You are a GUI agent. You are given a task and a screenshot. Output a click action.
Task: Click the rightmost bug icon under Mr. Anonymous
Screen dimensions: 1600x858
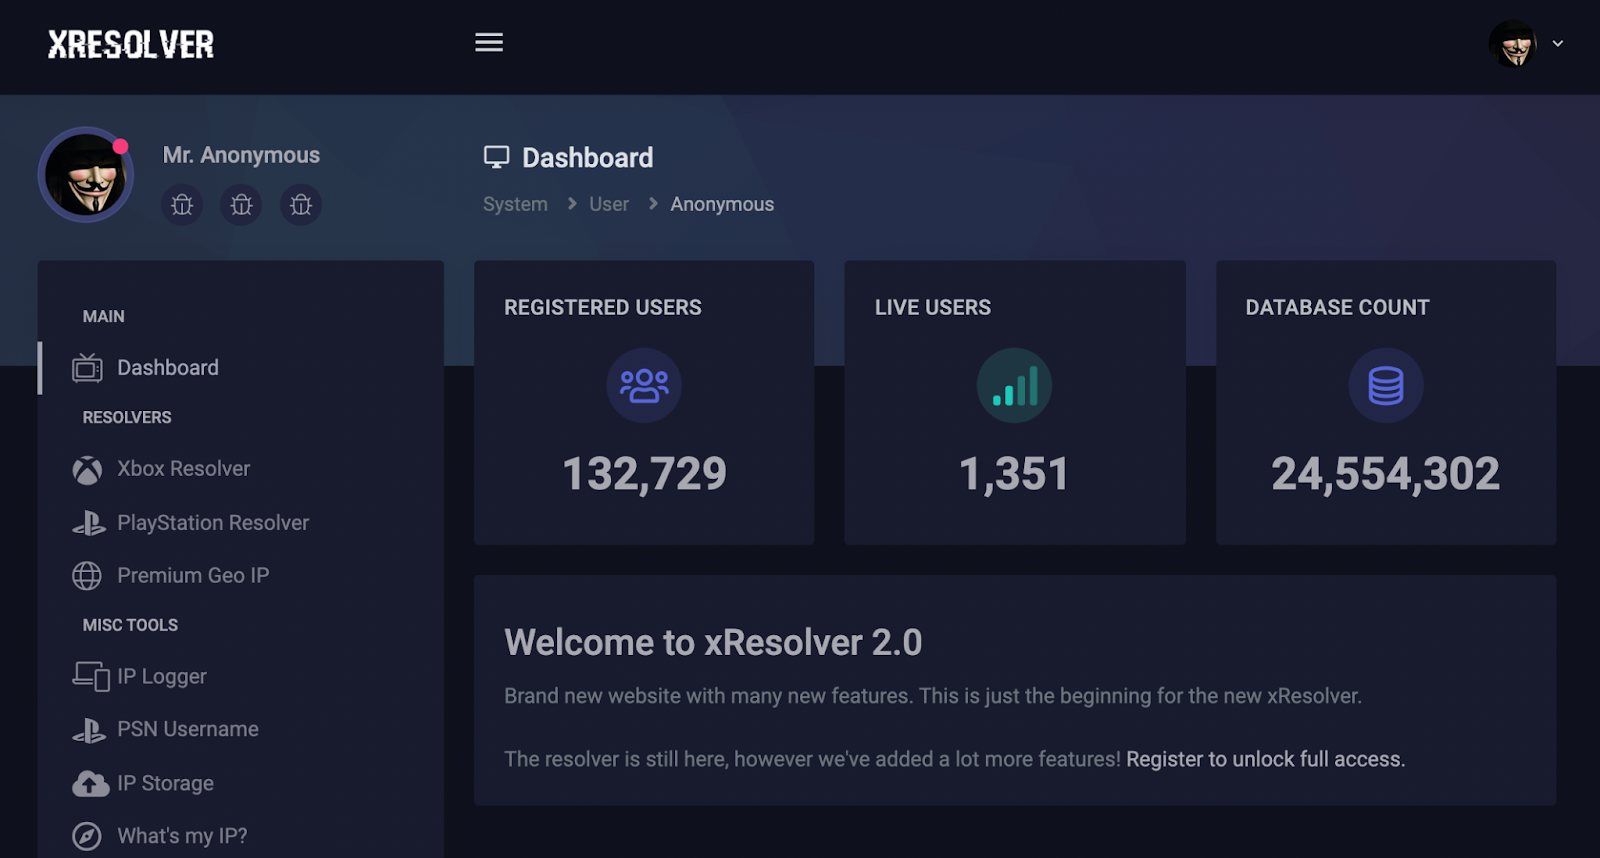tap(301, 205)
